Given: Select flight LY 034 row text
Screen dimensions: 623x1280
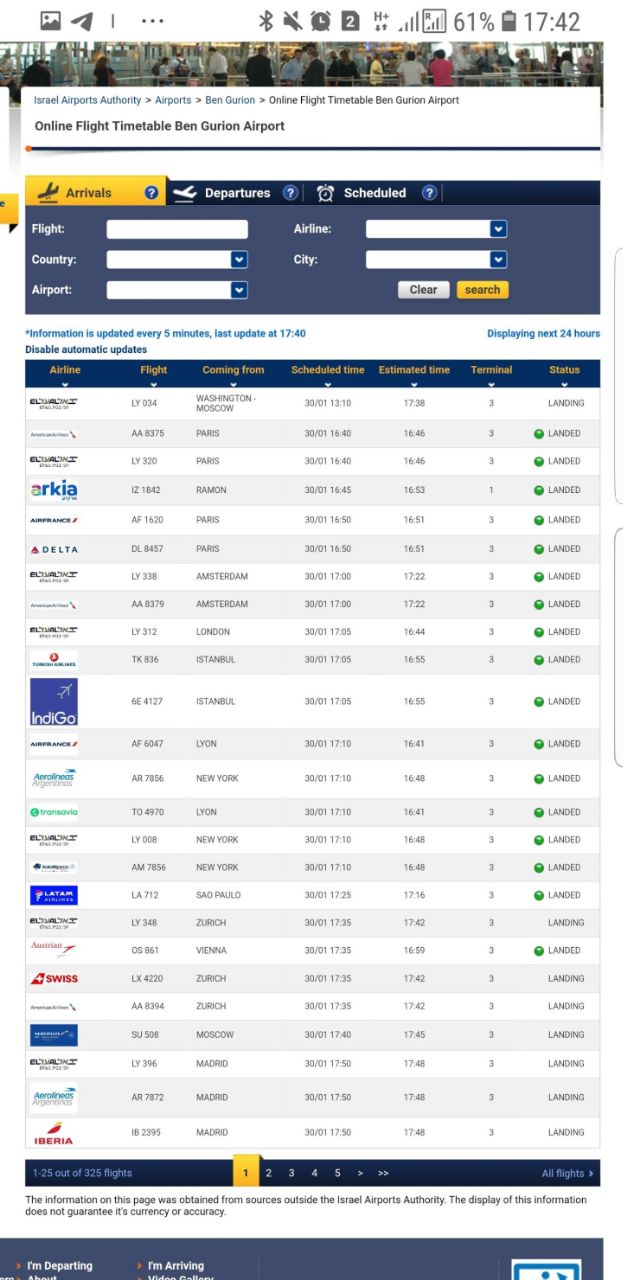Looking at the screenshot, I should pyautogui.click(x=144, y=403).
